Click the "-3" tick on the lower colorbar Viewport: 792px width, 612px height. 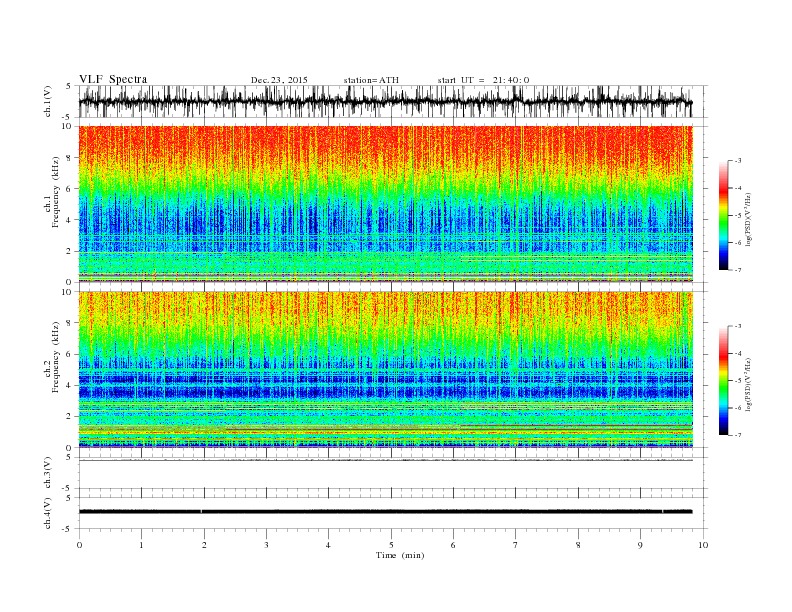tap(738, 326)
